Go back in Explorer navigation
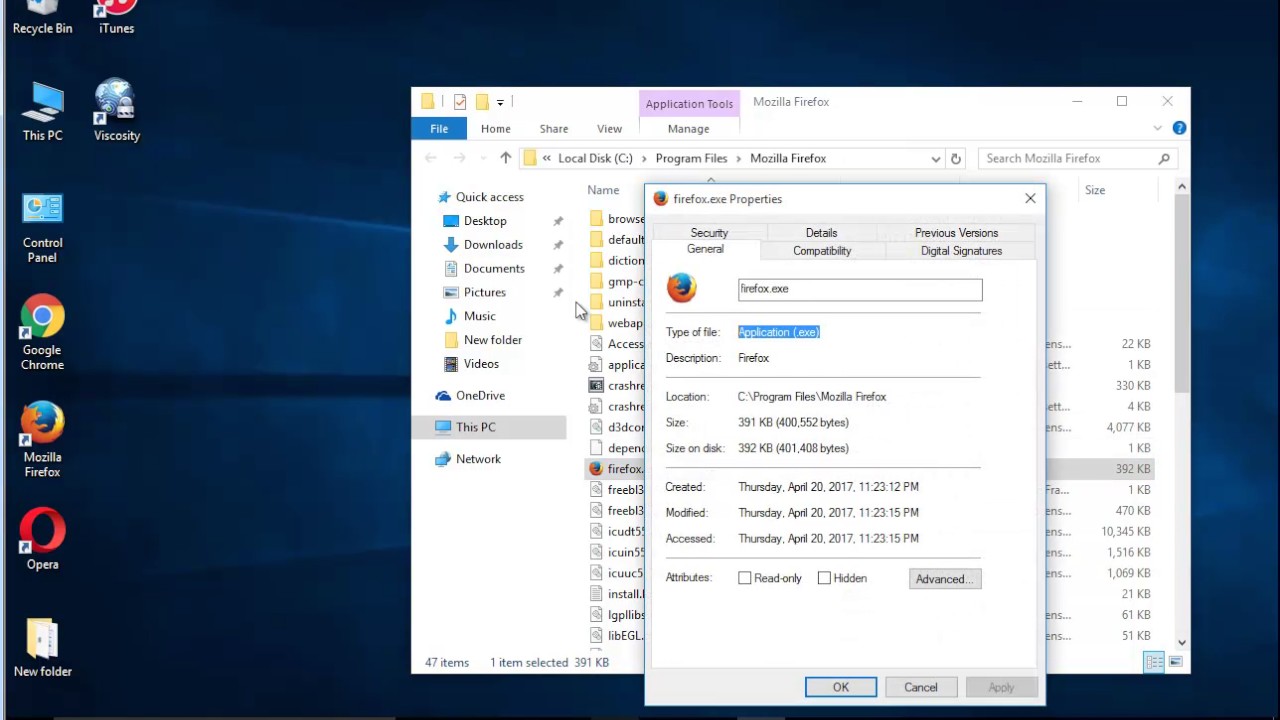Screen dimensions: 1280x720 [431, 158]
